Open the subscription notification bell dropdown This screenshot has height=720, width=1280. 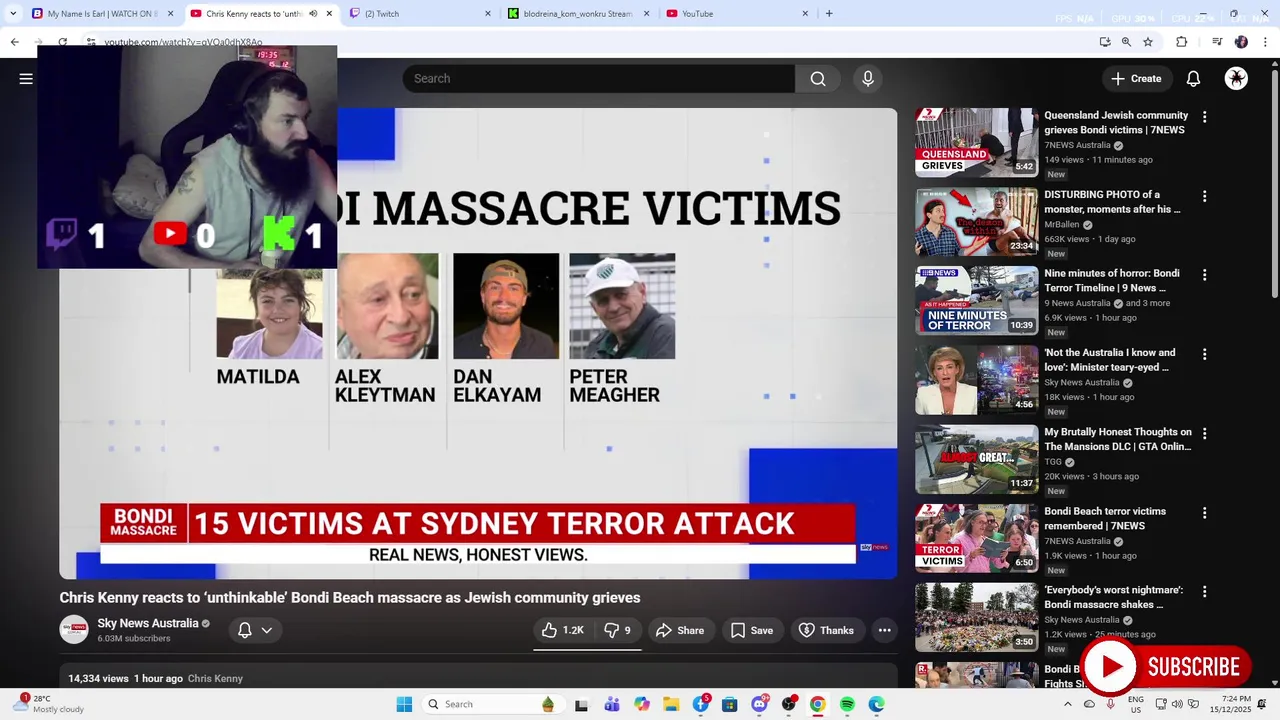coord(255,630)
